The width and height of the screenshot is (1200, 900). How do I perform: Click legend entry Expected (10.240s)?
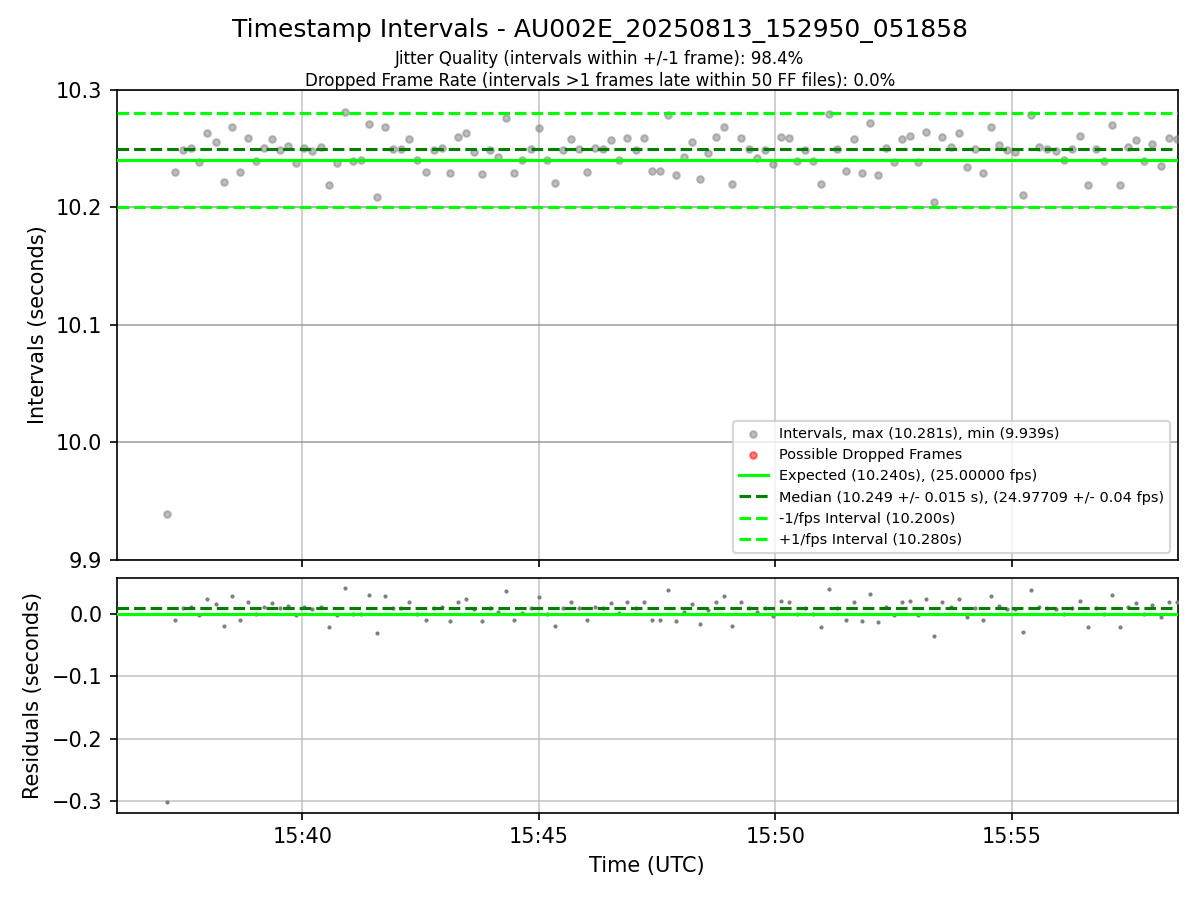(x=908, y=475)
